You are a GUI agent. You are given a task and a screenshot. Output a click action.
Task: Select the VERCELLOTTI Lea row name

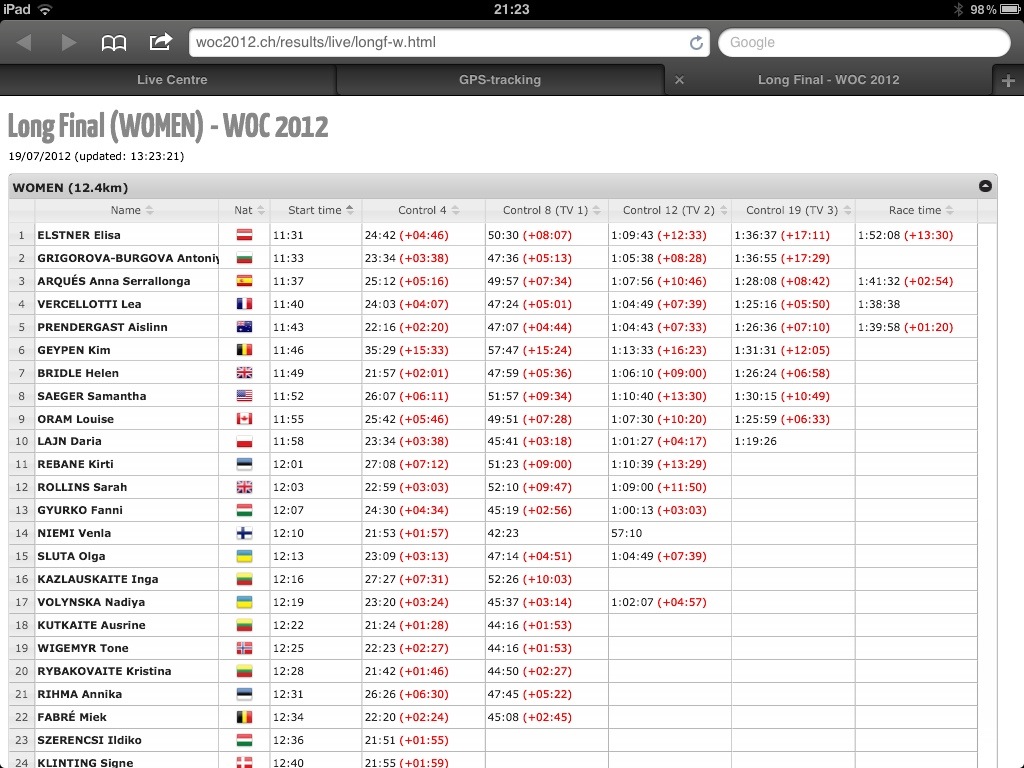point(89,304)
